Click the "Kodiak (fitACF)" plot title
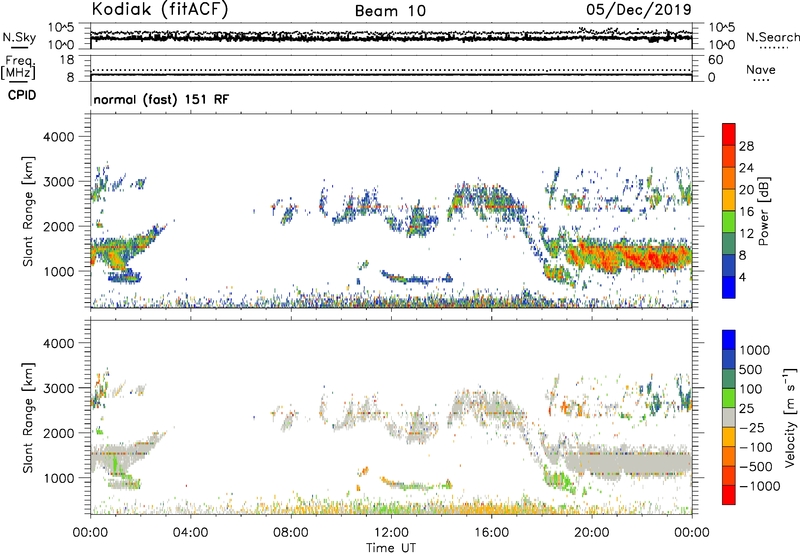 [x=160, y=9]
